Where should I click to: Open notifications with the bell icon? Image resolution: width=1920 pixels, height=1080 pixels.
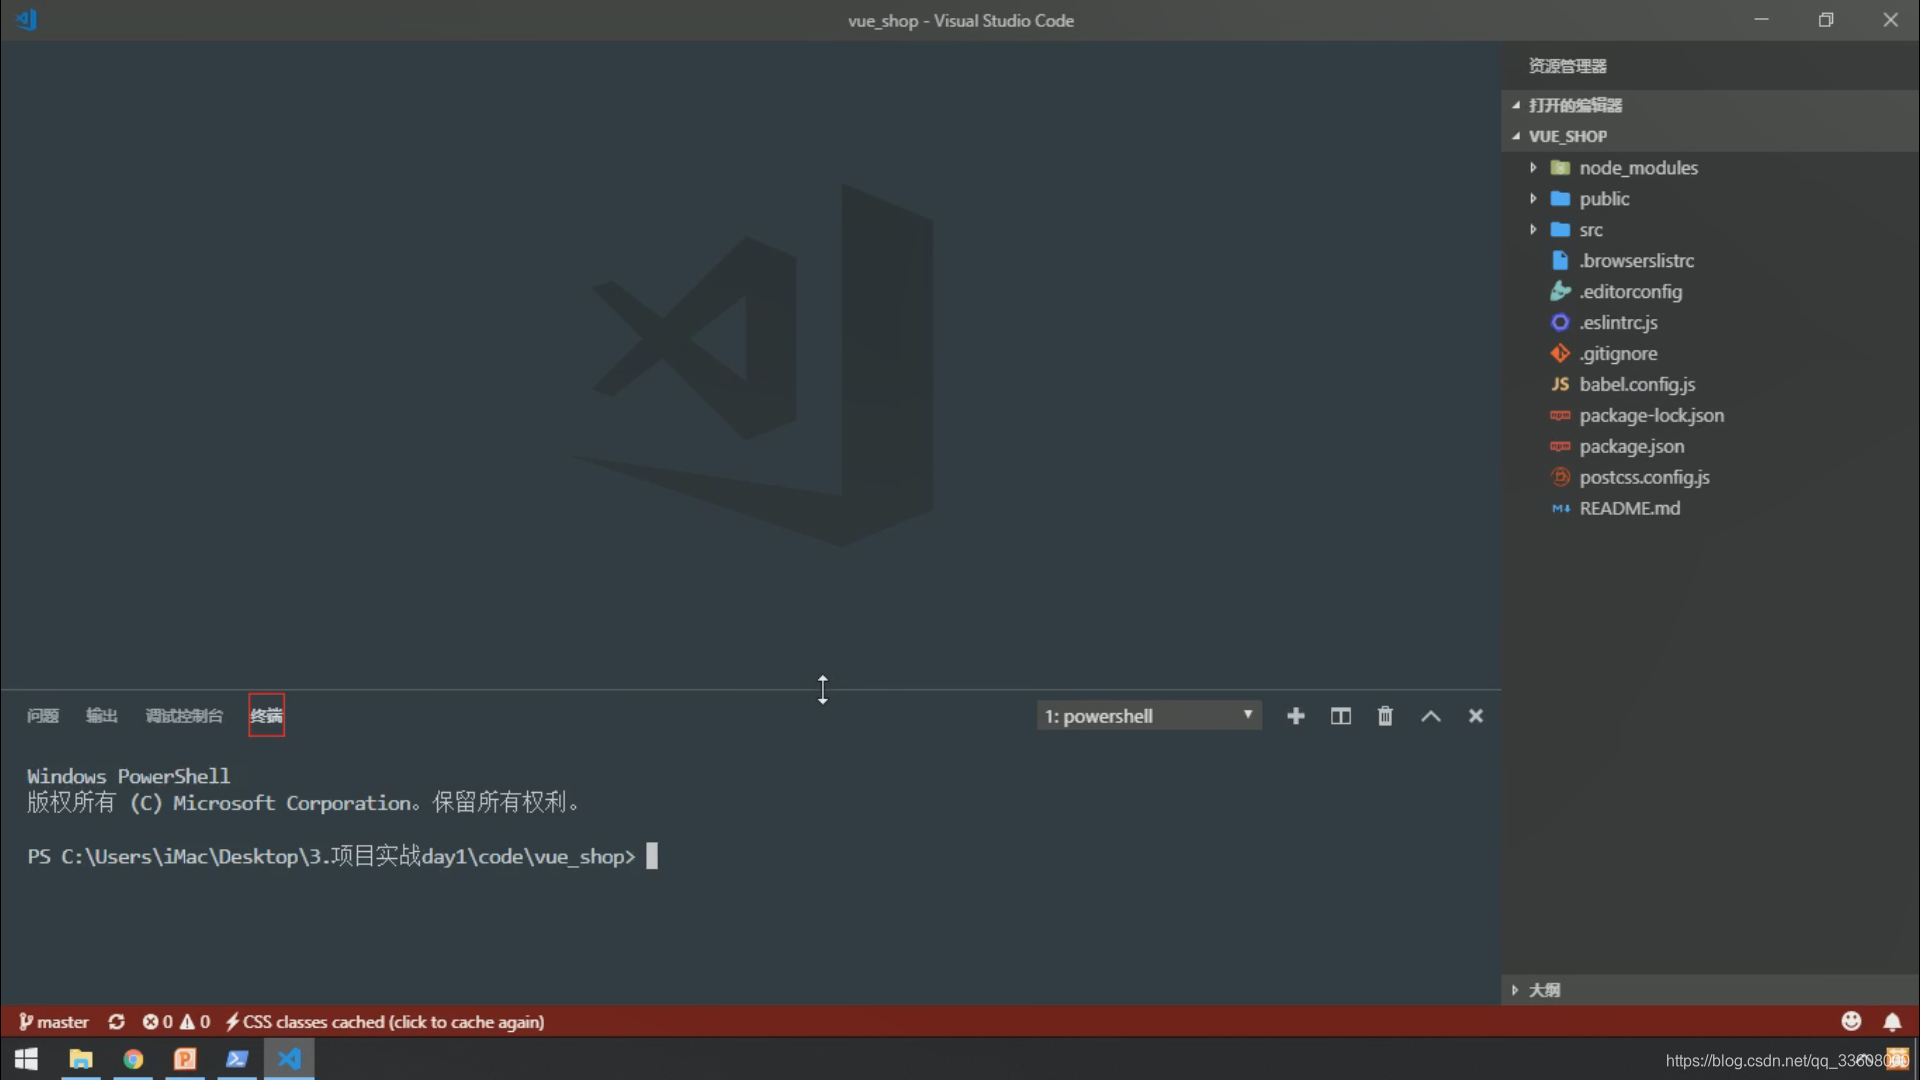click(x=1892, y=1022)
